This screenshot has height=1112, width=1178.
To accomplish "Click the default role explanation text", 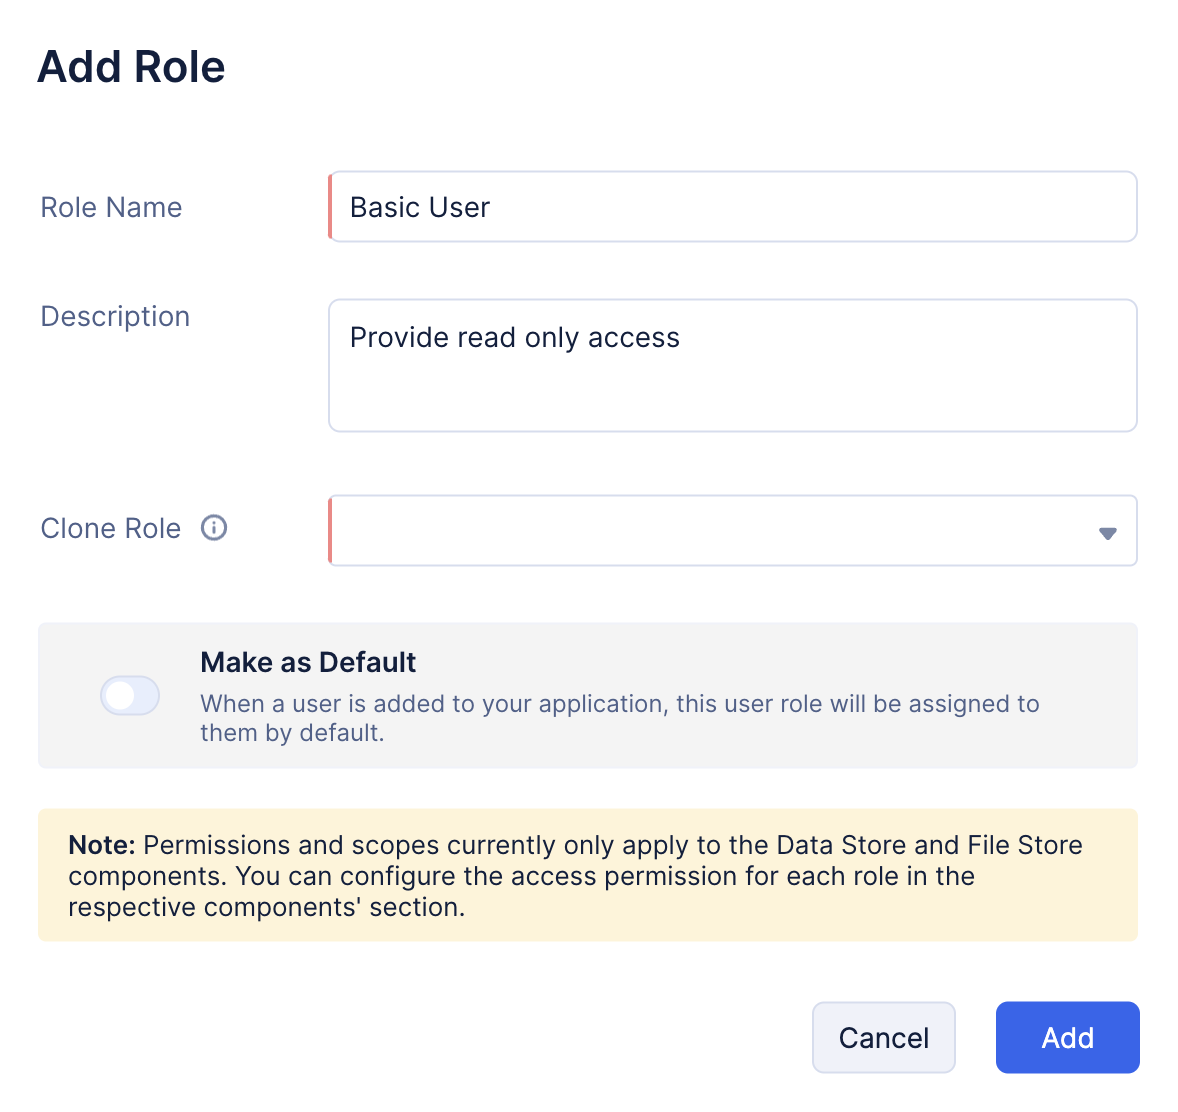I will pos(620,718).
